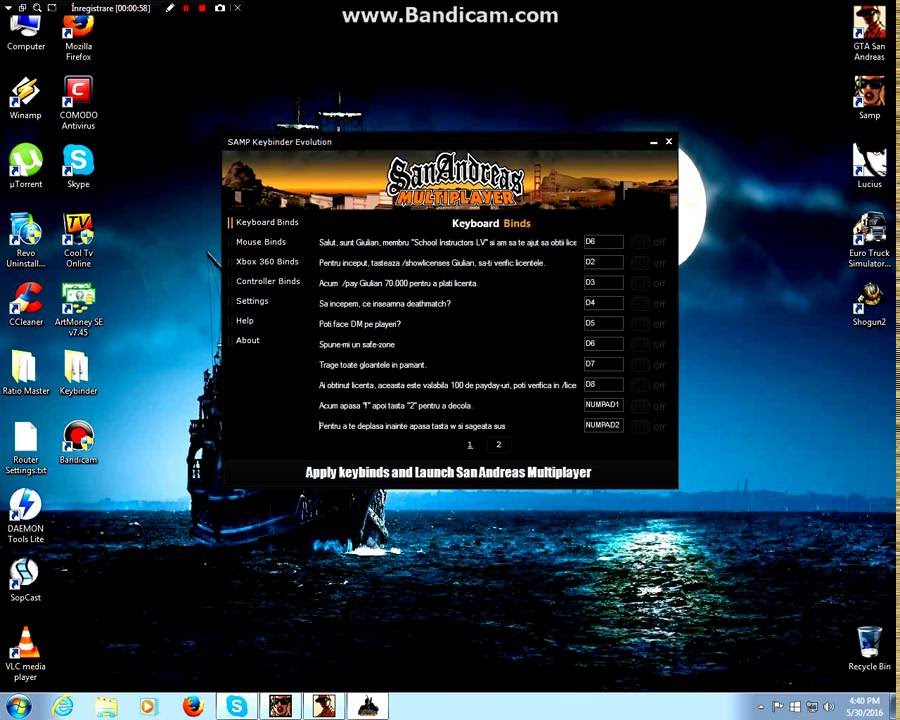This screenshot has height=720, width=900.
Task: Select the Keybinder folder on desktop
Action: [78, 373]
